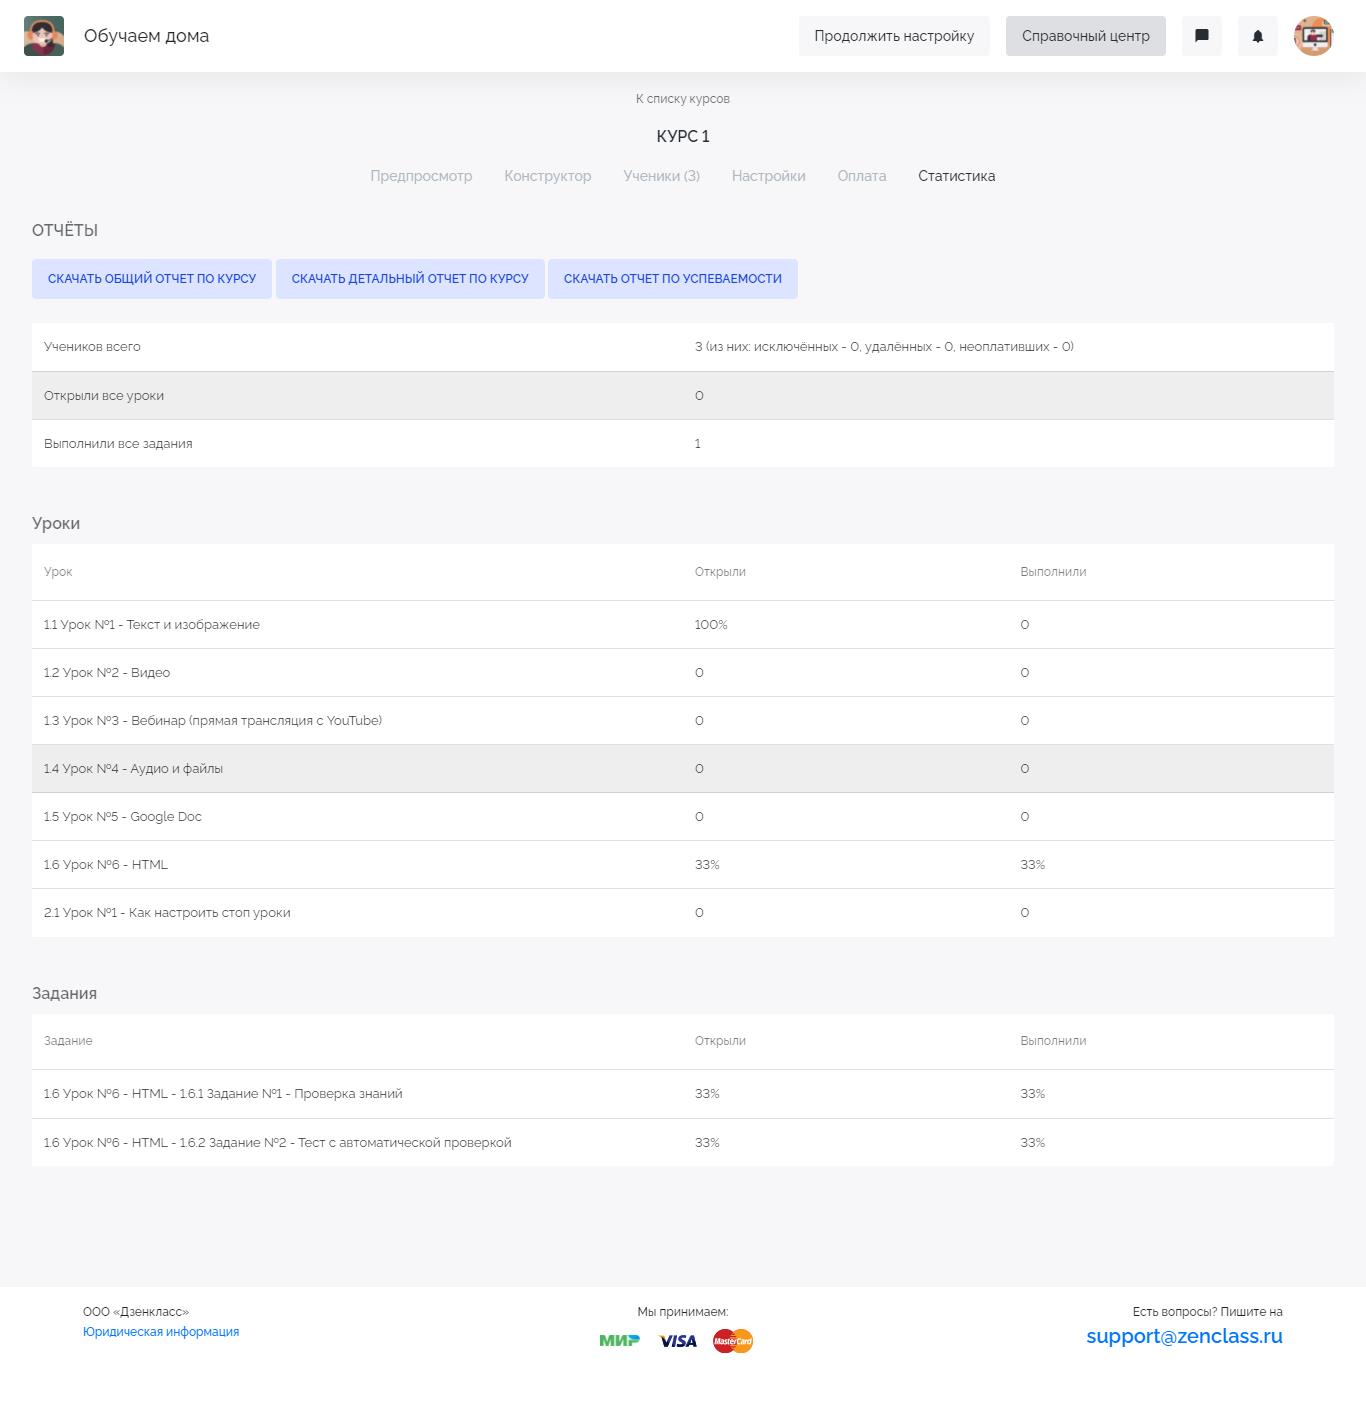Click the МИР payment logo

click(620, 1341)
